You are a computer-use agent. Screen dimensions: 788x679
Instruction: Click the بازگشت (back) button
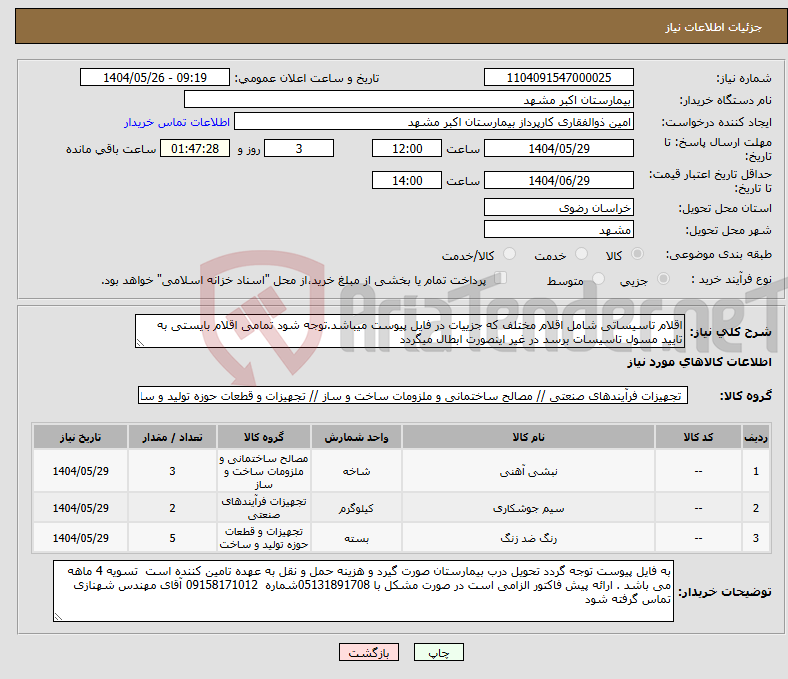tap(368, 652)
